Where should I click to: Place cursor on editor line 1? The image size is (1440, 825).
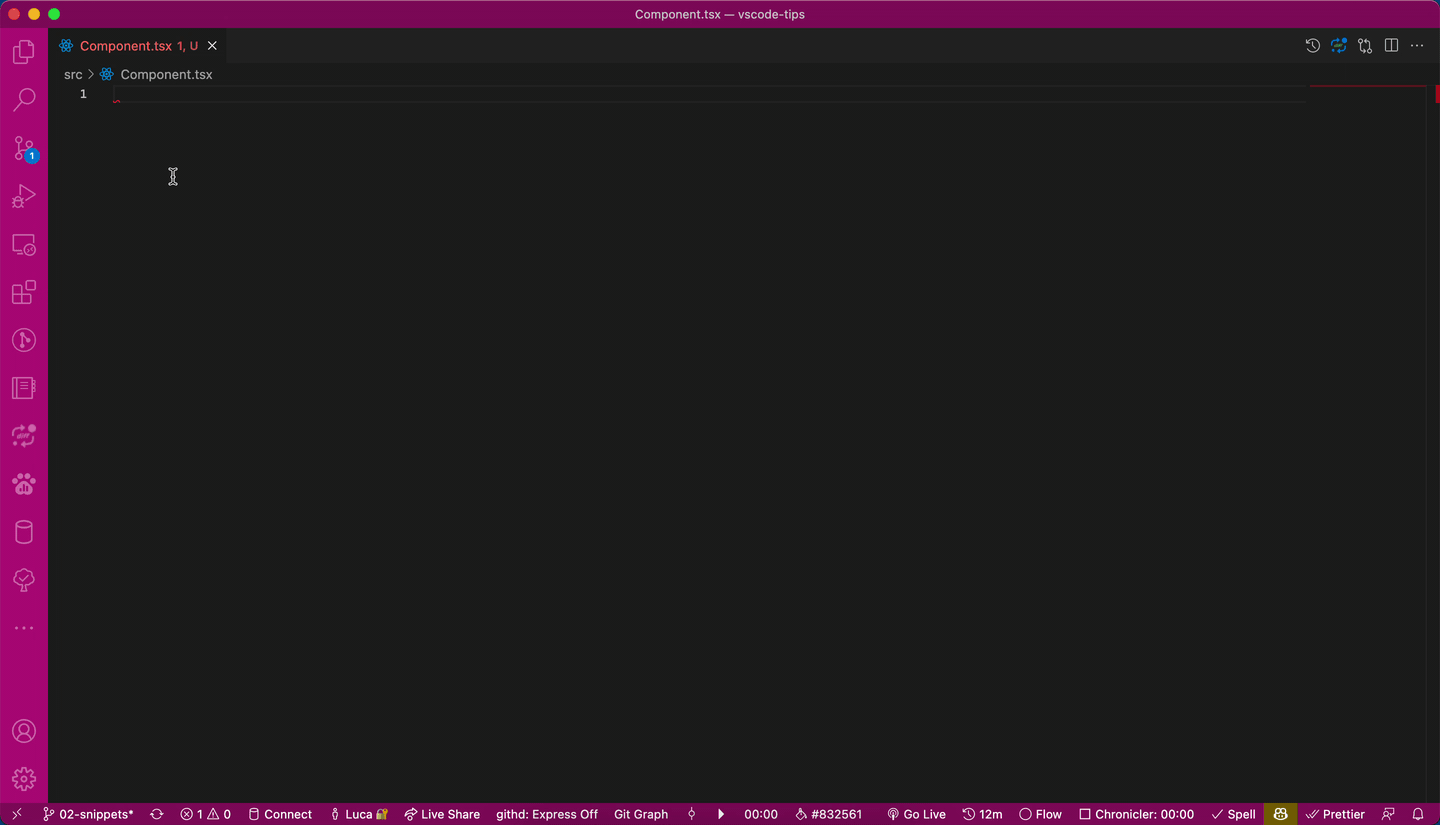click(710, 94)
